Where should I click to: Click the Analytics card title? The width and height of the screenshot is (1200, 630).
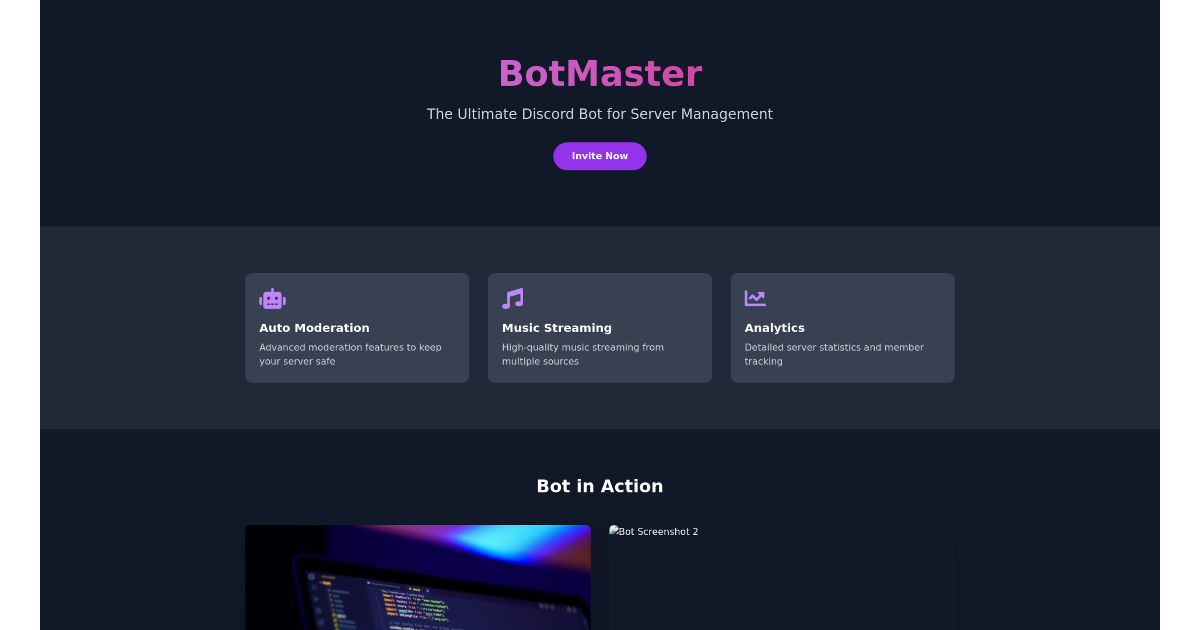[x=775, y=328]
